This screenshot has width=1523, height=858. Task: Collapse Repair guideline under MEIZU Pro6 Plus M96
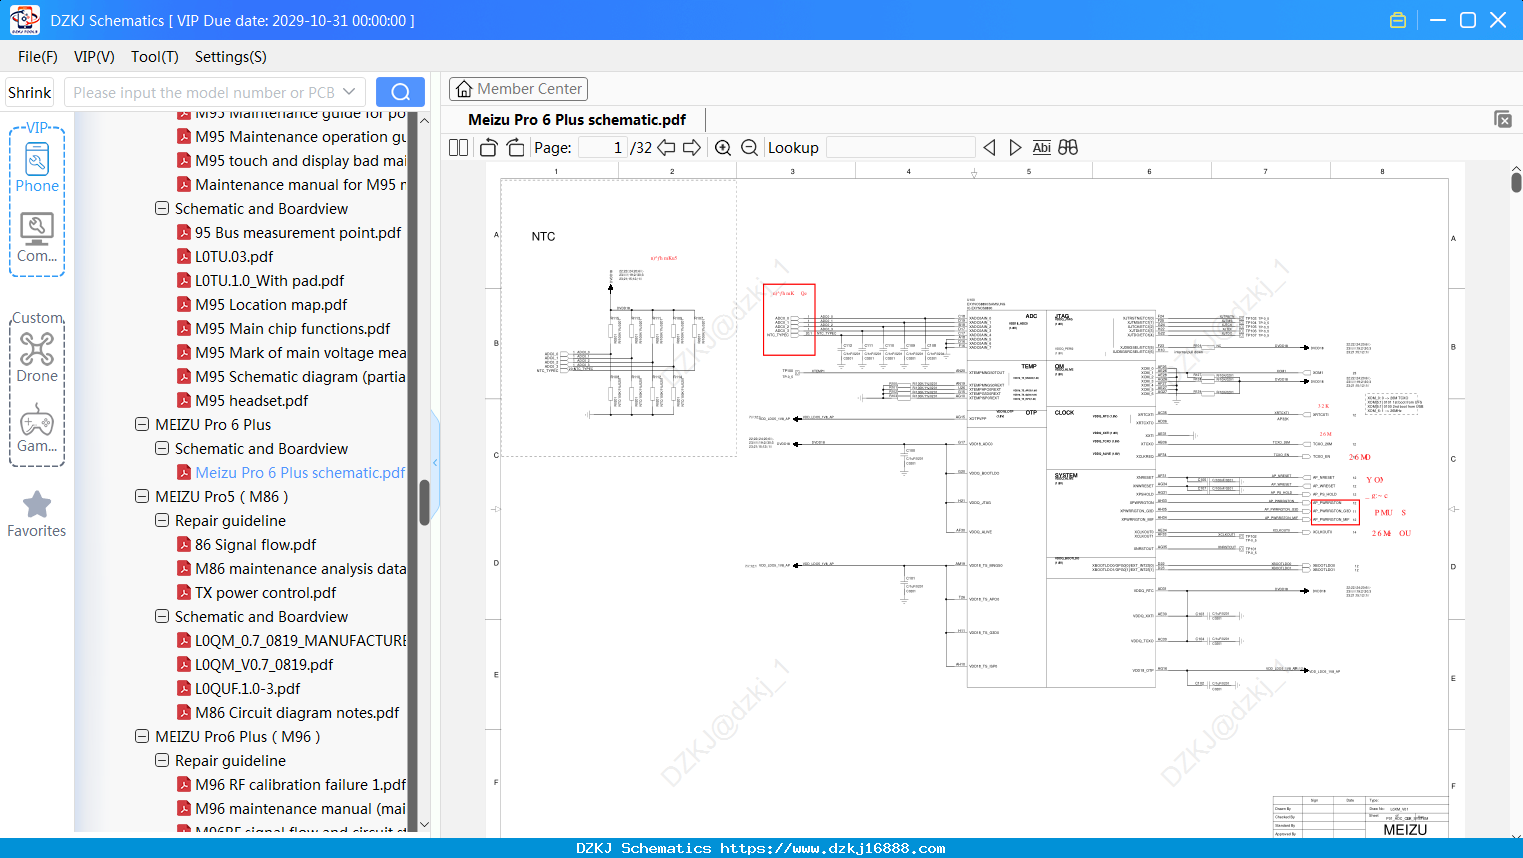point(162,760)
